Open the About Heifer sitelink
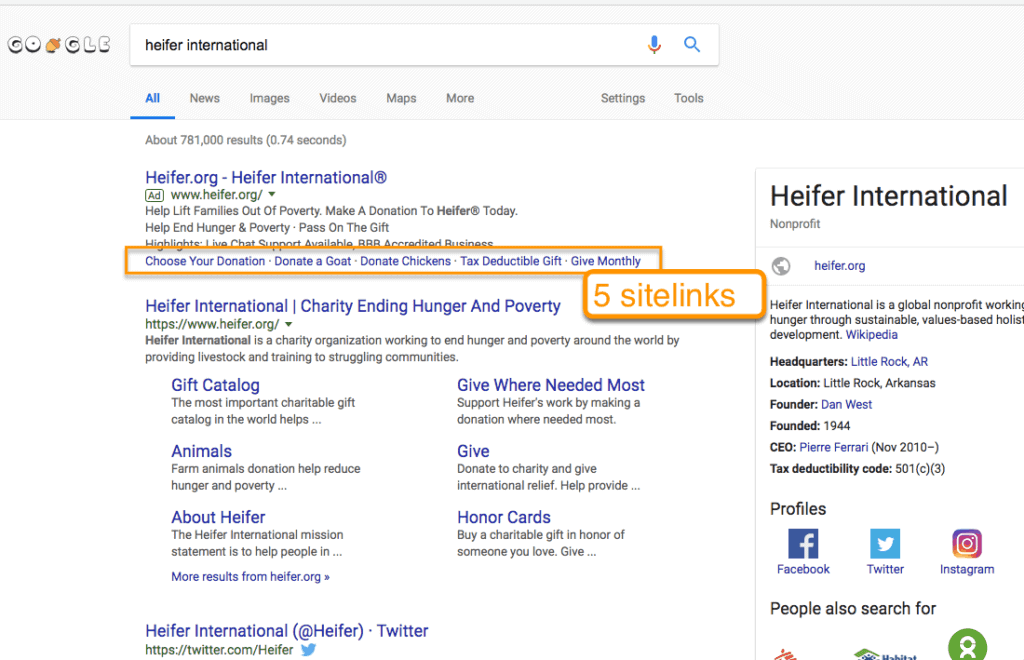 coord(218,517)
